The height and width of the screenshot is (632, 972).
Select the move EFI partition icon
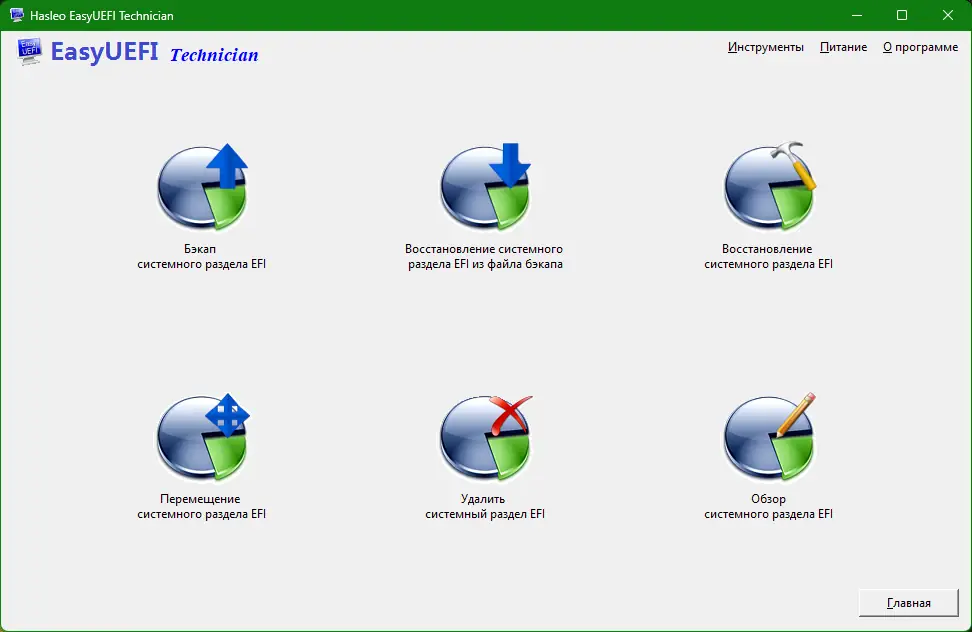point(203,437)
